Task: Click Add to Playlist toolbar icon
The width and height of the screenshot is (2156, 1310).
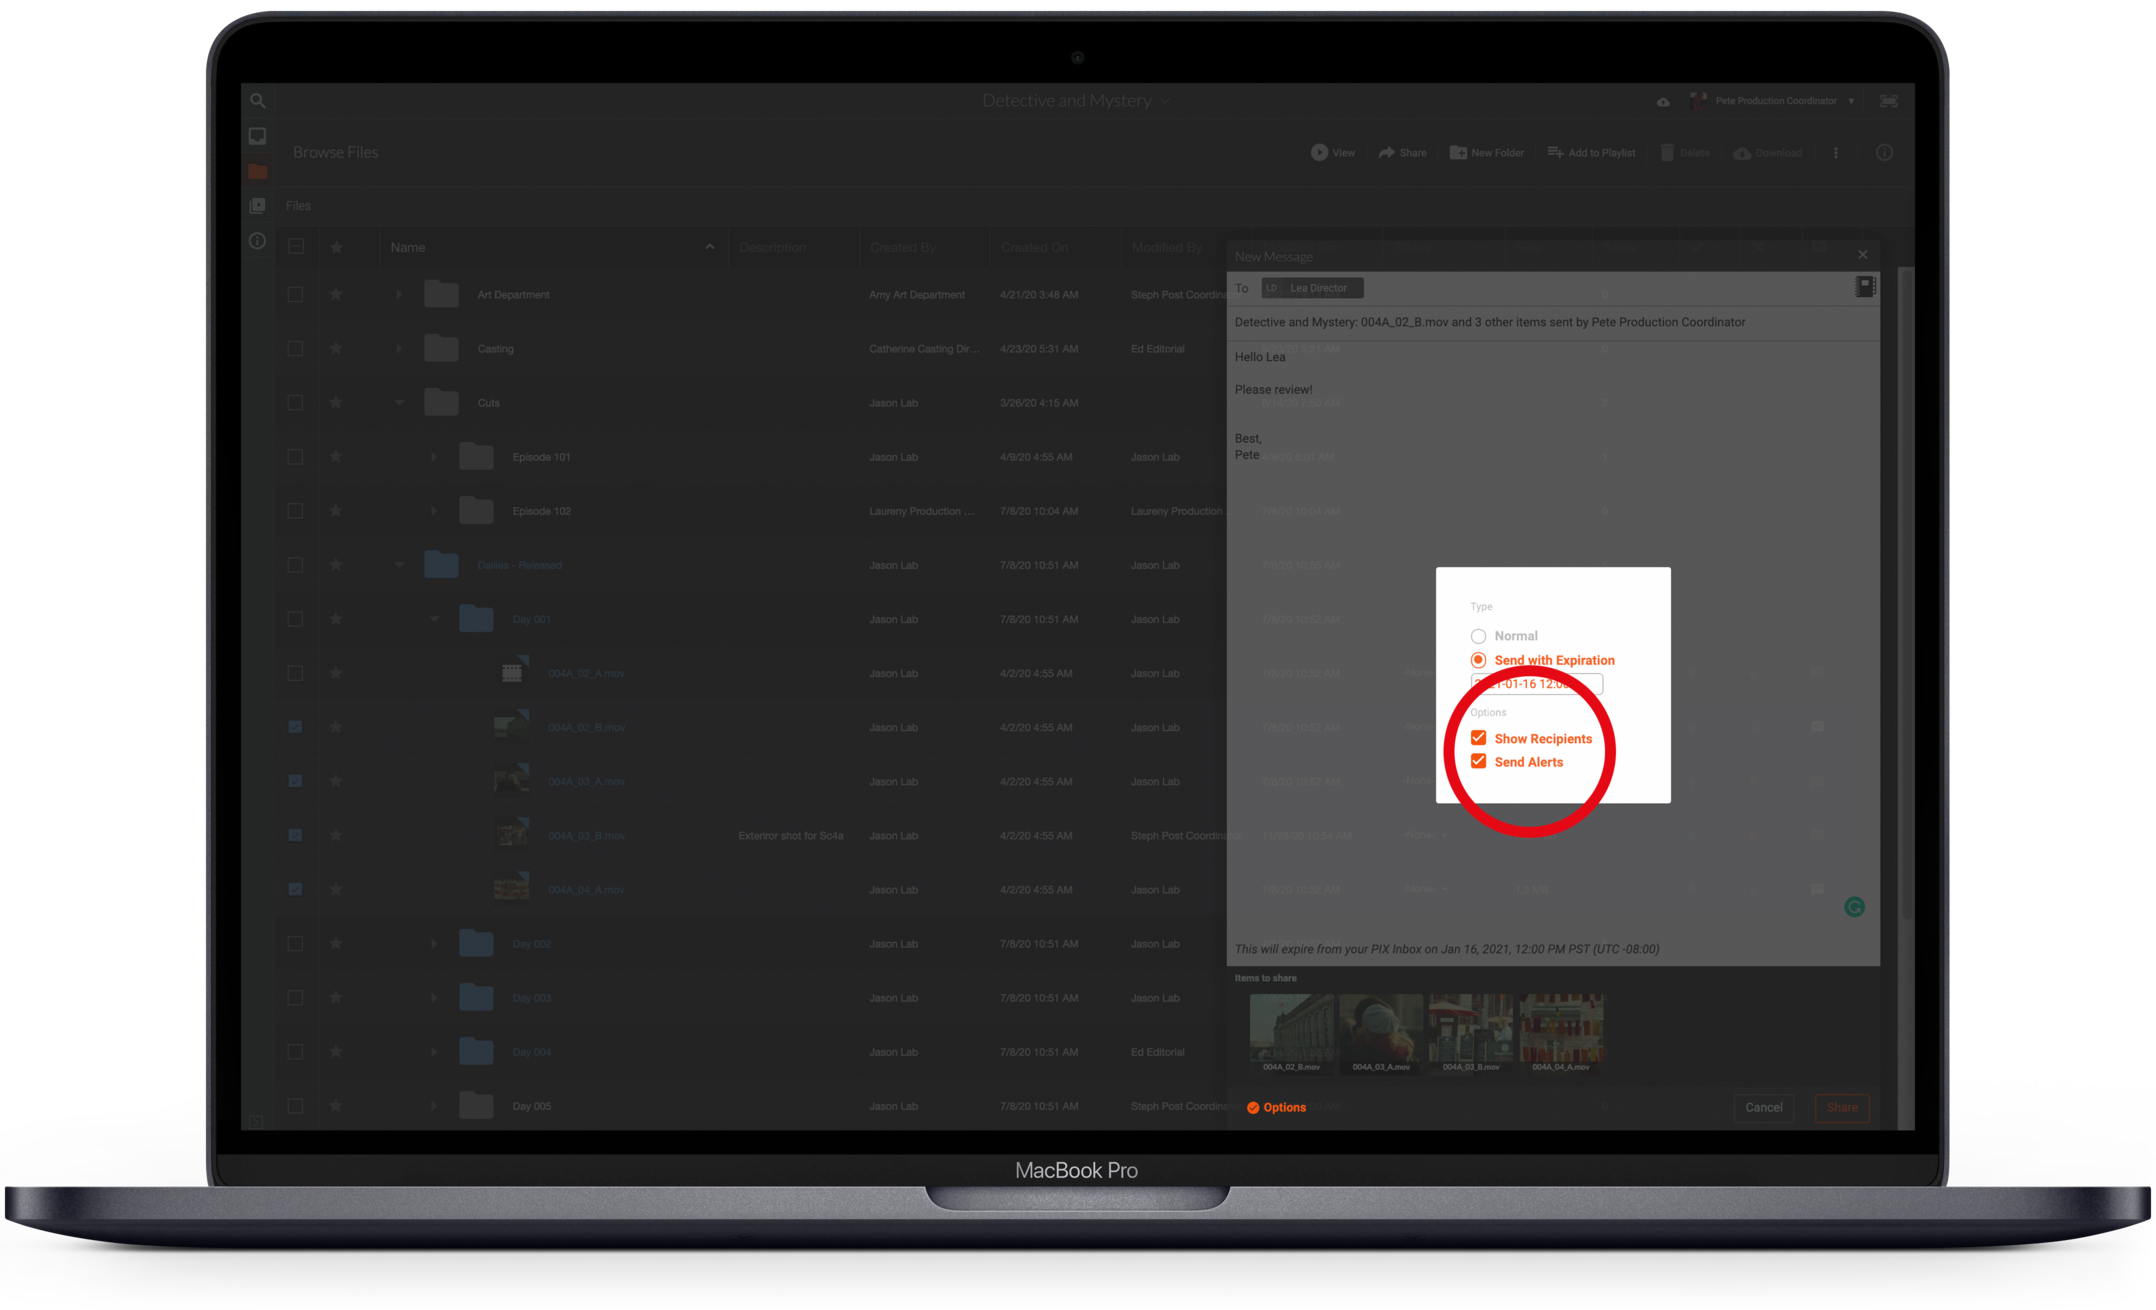Action: pyautogui.click(x=1555, y=152)
